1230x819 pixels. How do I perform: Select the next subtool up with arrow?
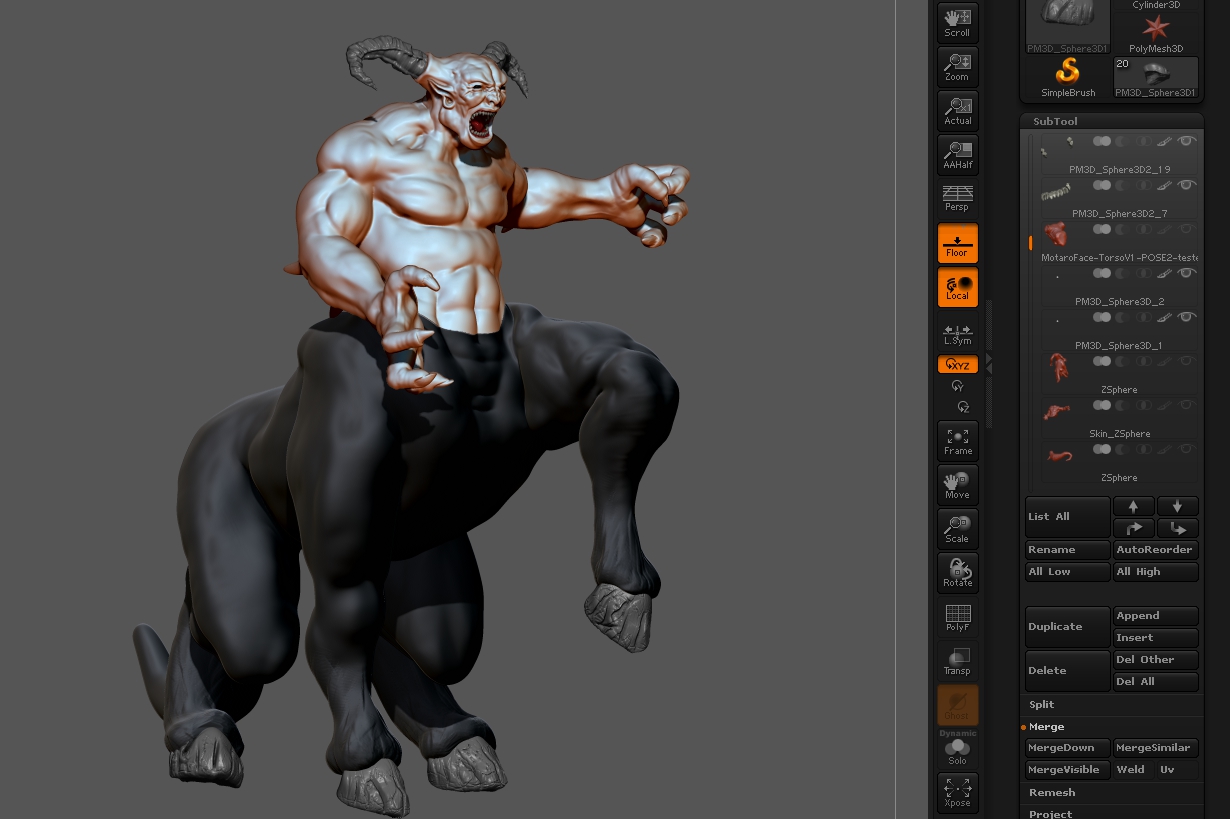pyautogui.click(x=1133, y=507)
